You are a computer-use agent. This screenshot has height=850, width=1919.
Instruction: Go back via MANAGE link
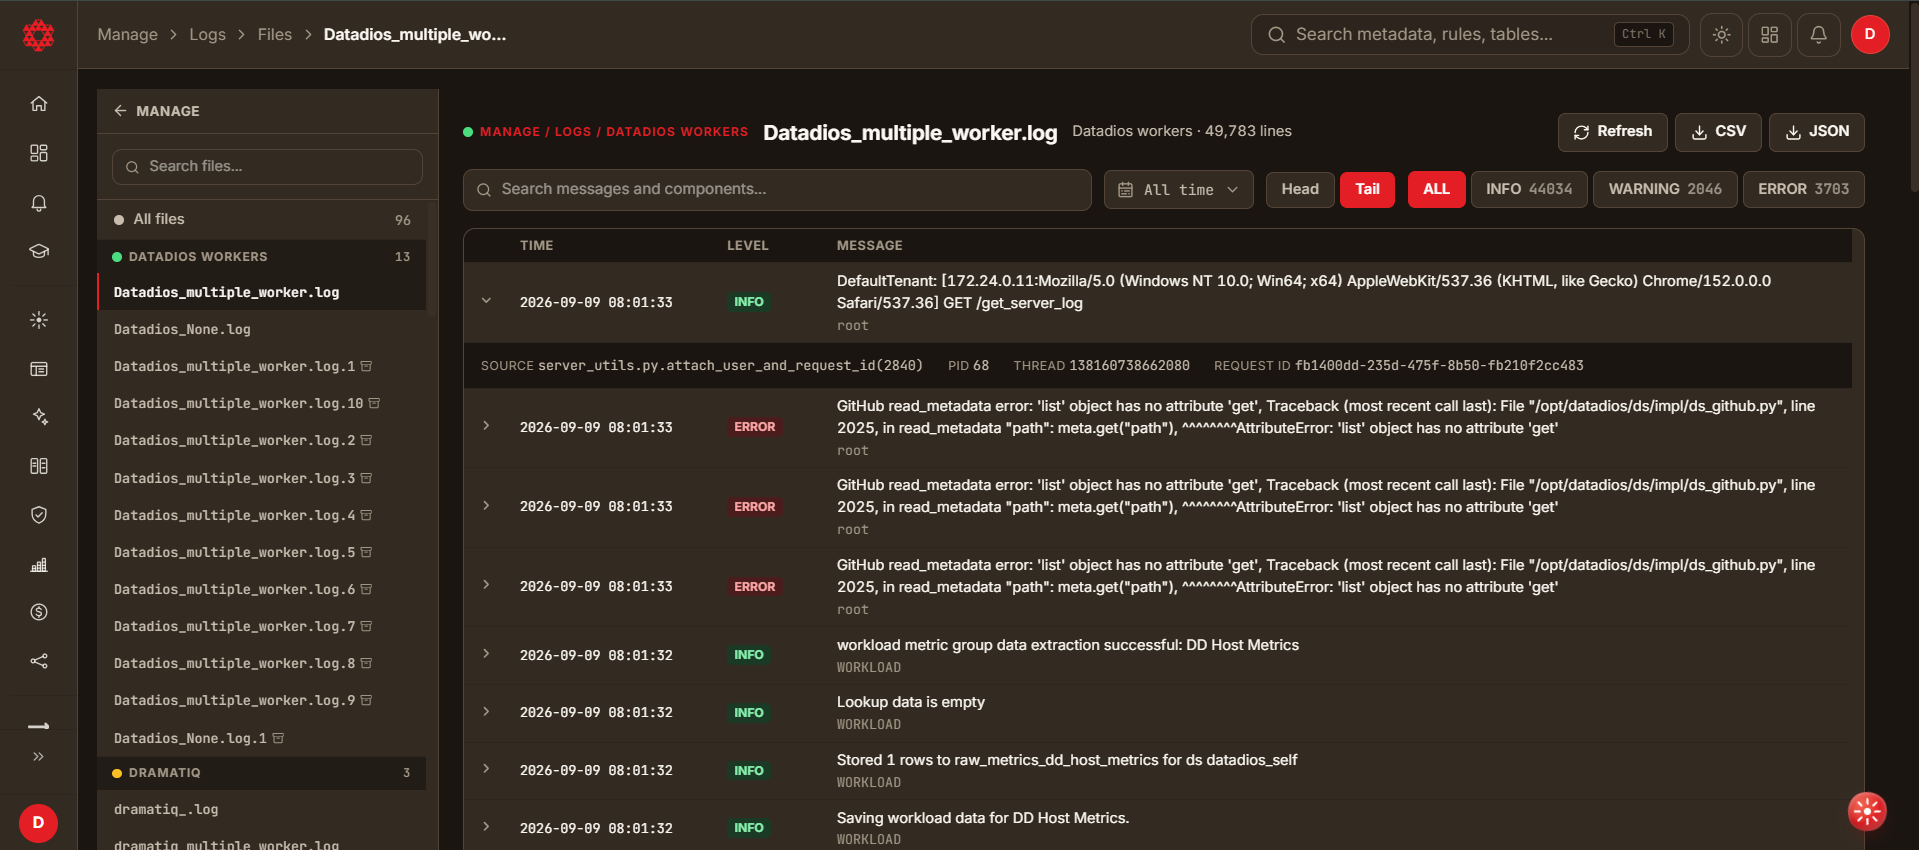(x=157, y=111)
